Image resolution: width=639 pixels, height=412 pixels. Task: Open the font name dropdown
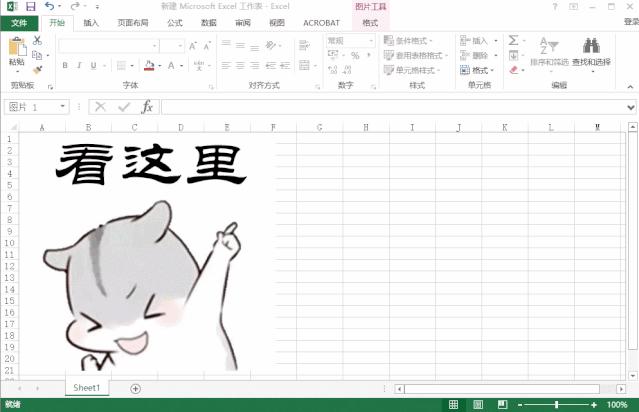(154, 46)
